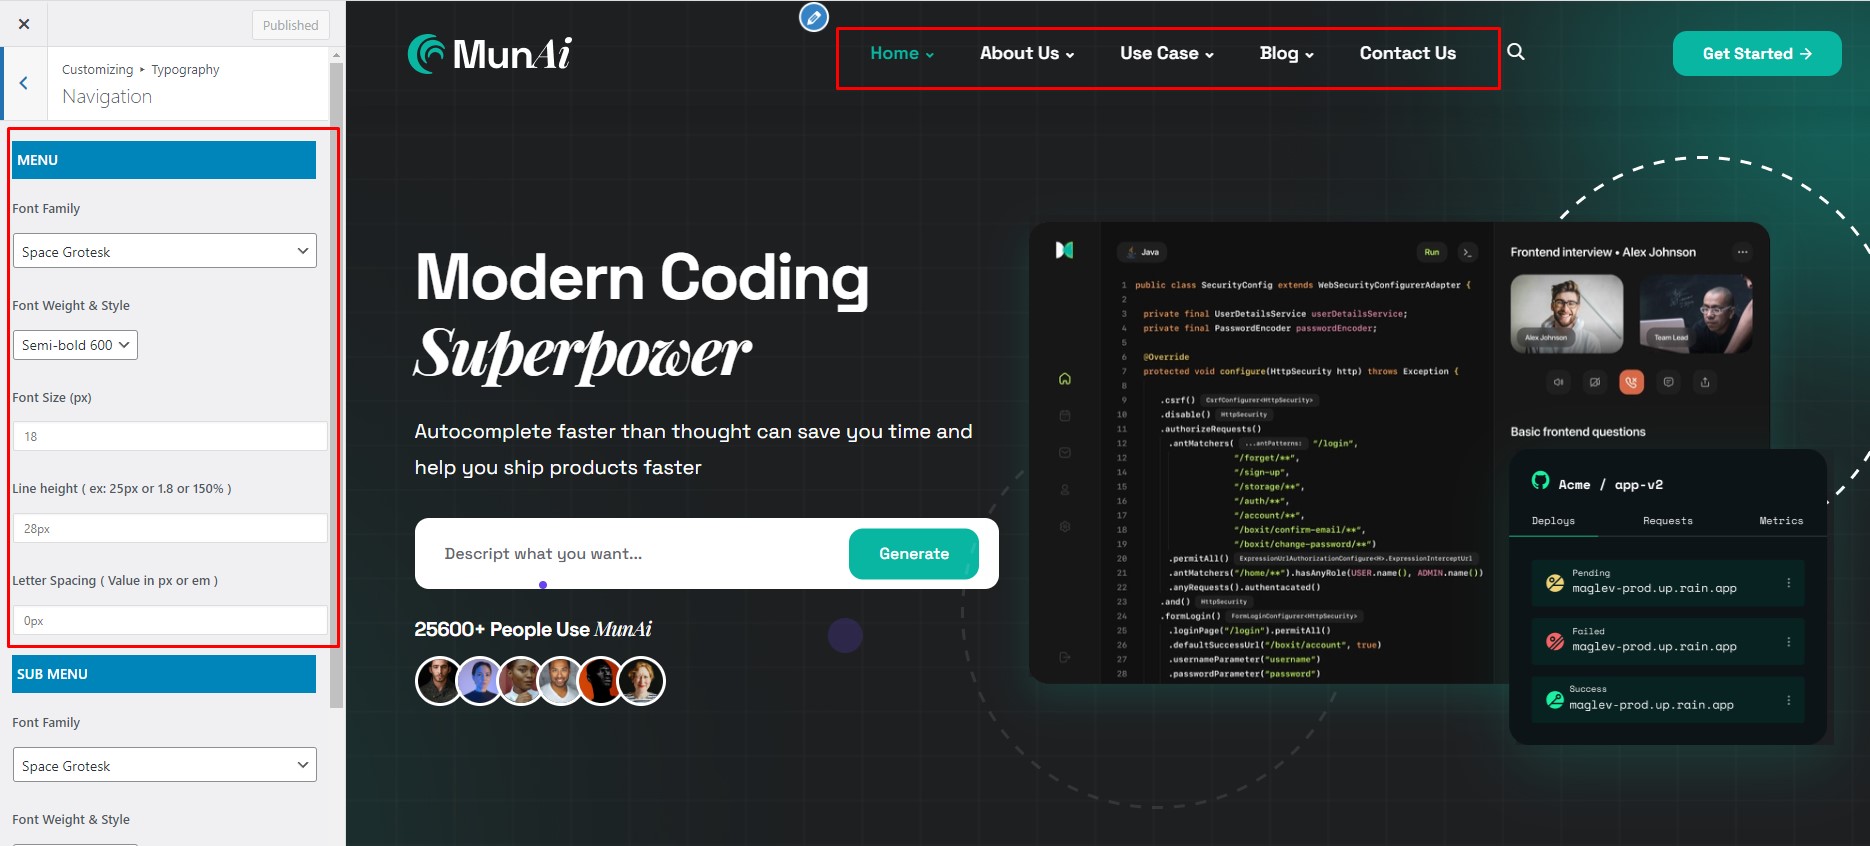This screenshot has height=846, width=1870.
Task: Open the three-dot menu beside Alex Johnson
Action: pyautogui.click(x=1743, y=252)
